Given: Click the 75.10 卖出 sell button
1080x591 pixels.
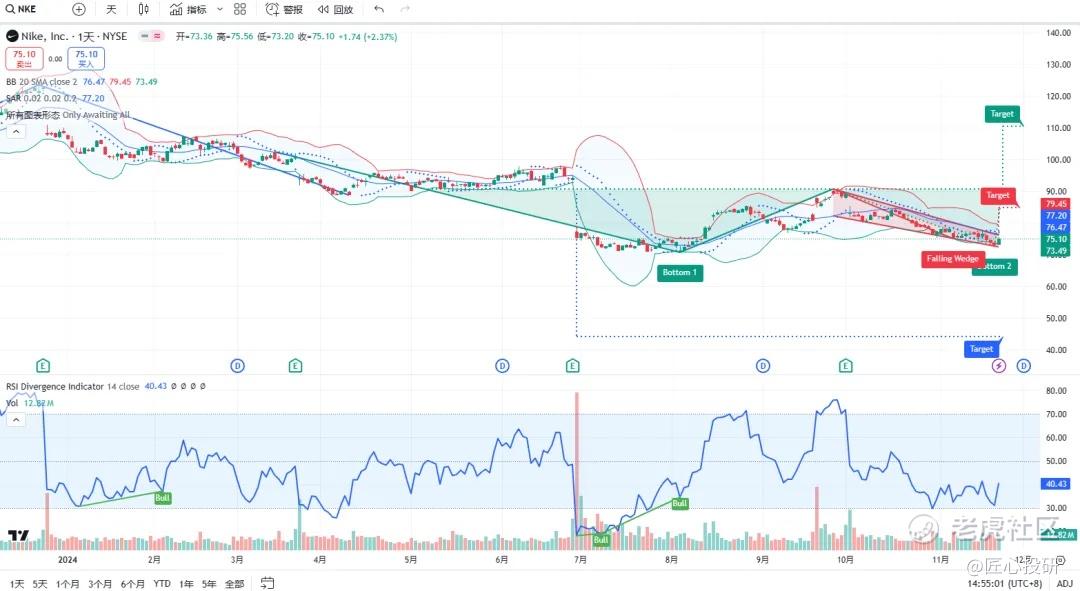Looking at the screenshot, I should 23,58.
